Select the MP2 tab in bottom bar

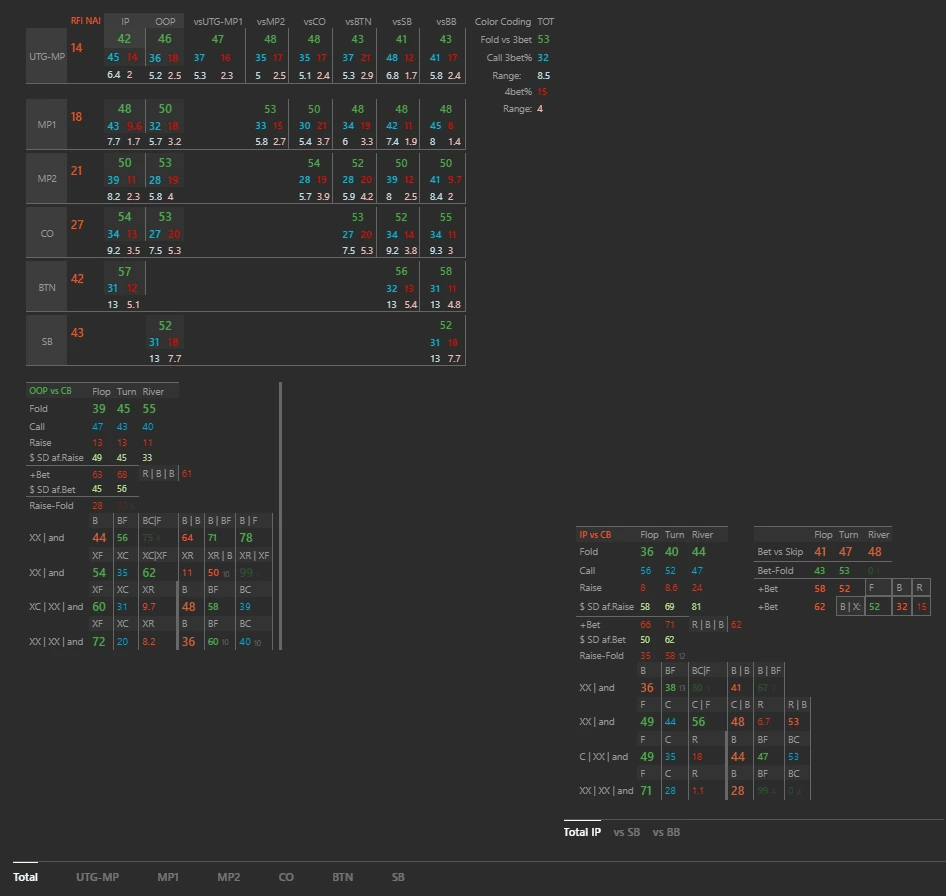pyautogui.click(x=229, y=877)
